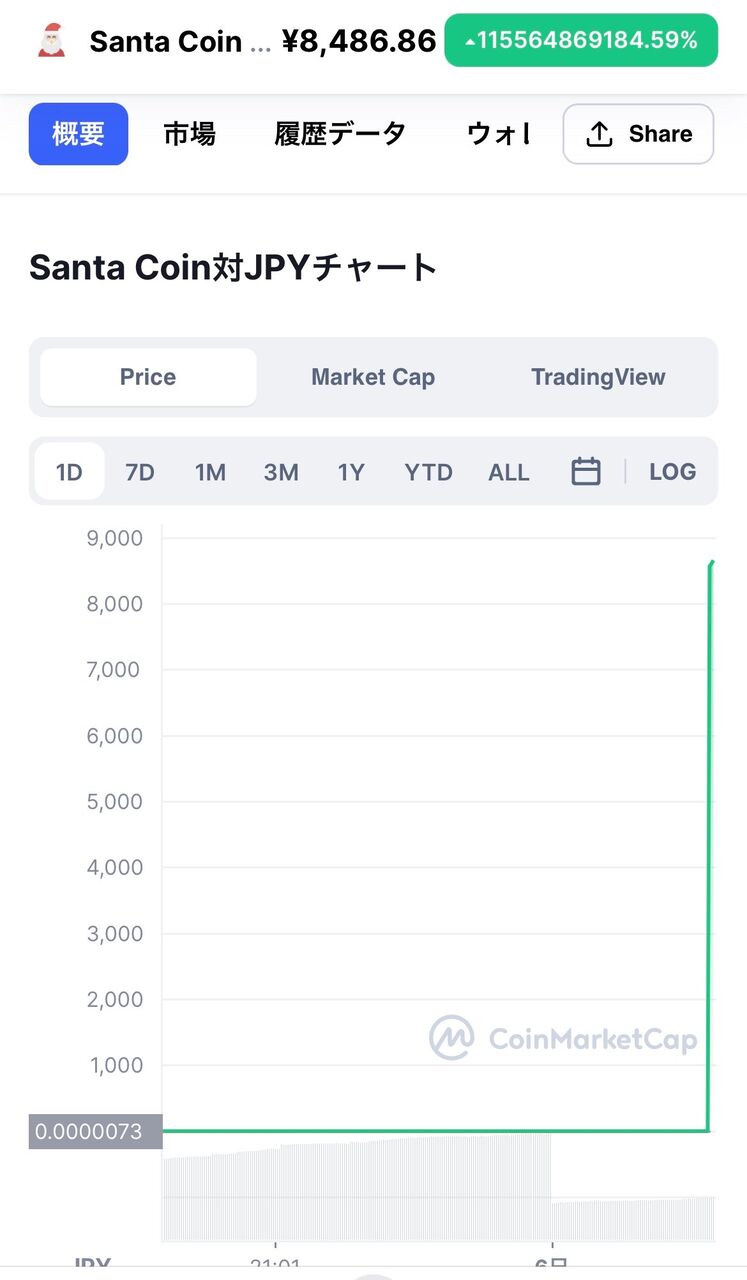Click the Share button

coord(638,134)
